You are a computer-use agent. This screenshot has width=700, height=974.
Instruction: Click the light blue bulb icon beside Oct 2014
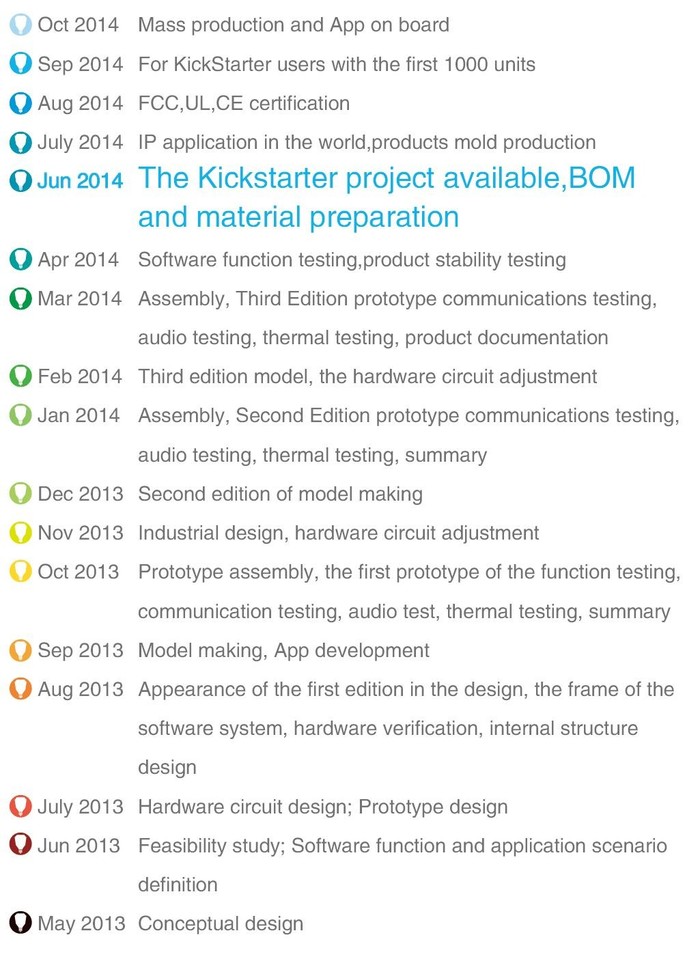tap(20, 24)
